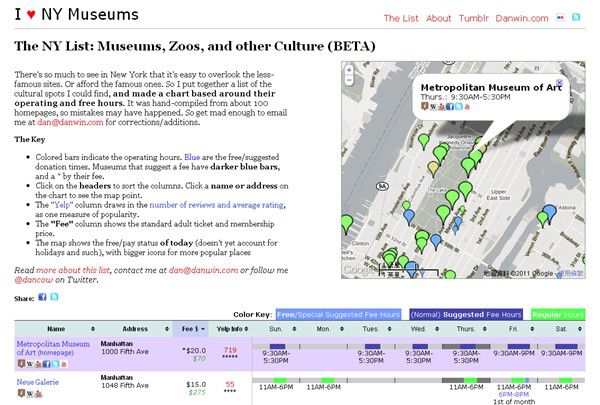Viewport: 600px width, 405px height.
Task: Click Facebook icon in Metropolitan Museum row
Action: (46, 364)
